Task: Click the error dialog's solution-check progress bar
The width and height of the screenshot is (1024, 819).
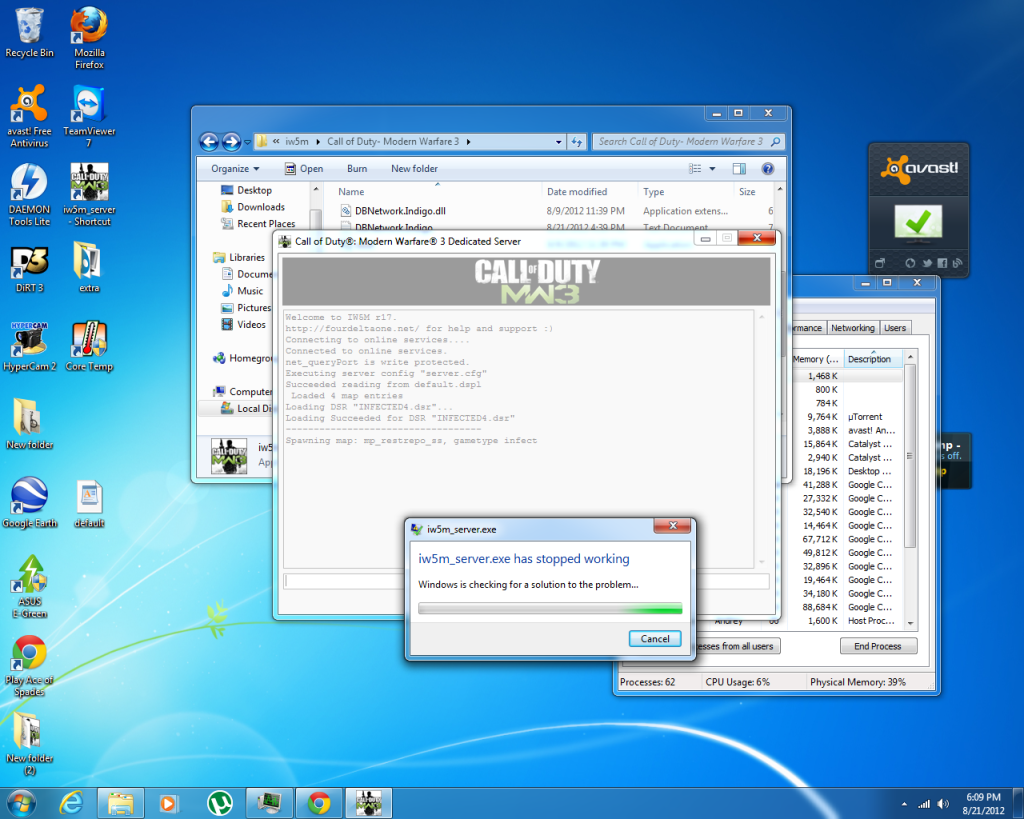Action: pos(550,609)
